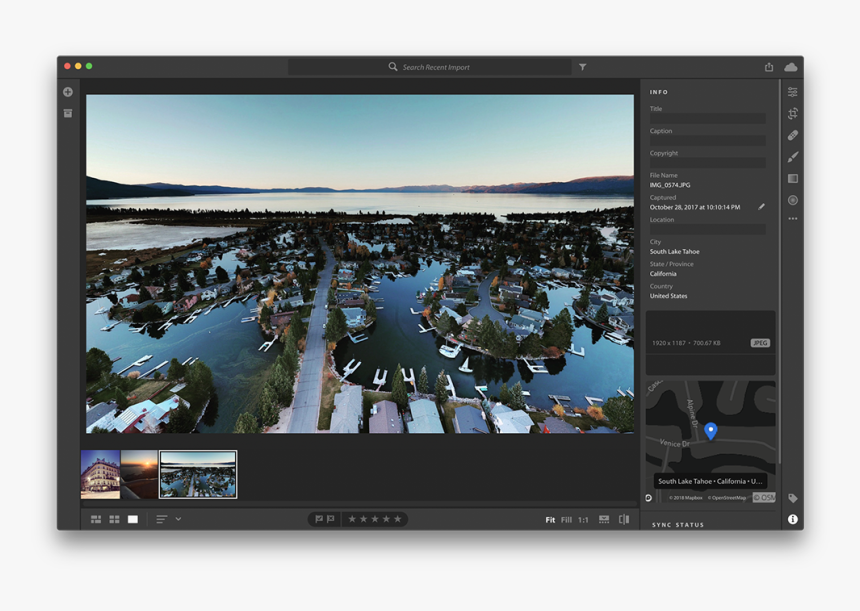Viewport: 860px width, 611px height.
Task: Click the Caption input field
Action: pos(708,141)
